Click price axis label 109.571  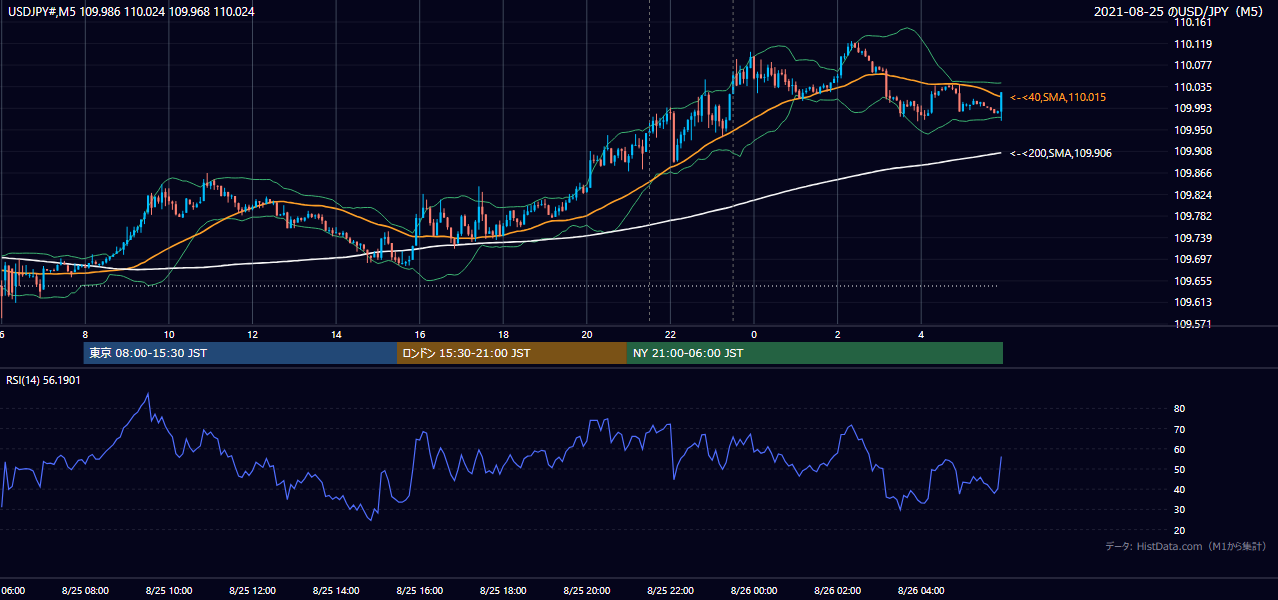(x=1193, y=324)
